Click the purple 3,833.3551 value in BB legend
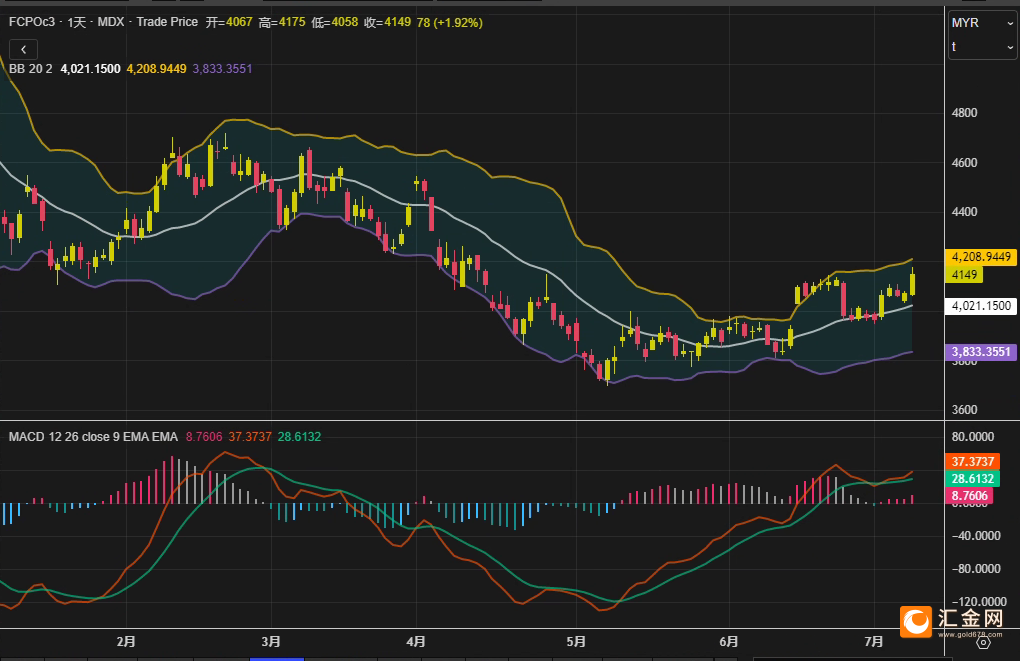The height and width of the screenshot is (661, 1020). 222,69
